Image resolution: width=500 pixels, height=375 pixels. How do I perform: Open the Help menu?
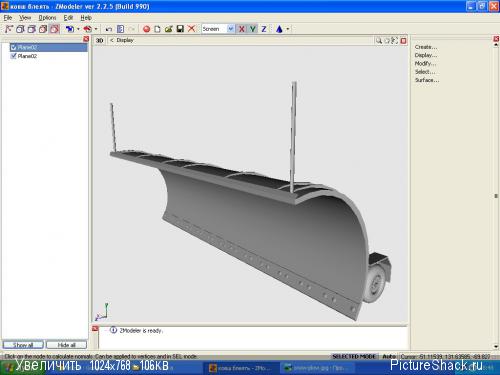[86, 18]
